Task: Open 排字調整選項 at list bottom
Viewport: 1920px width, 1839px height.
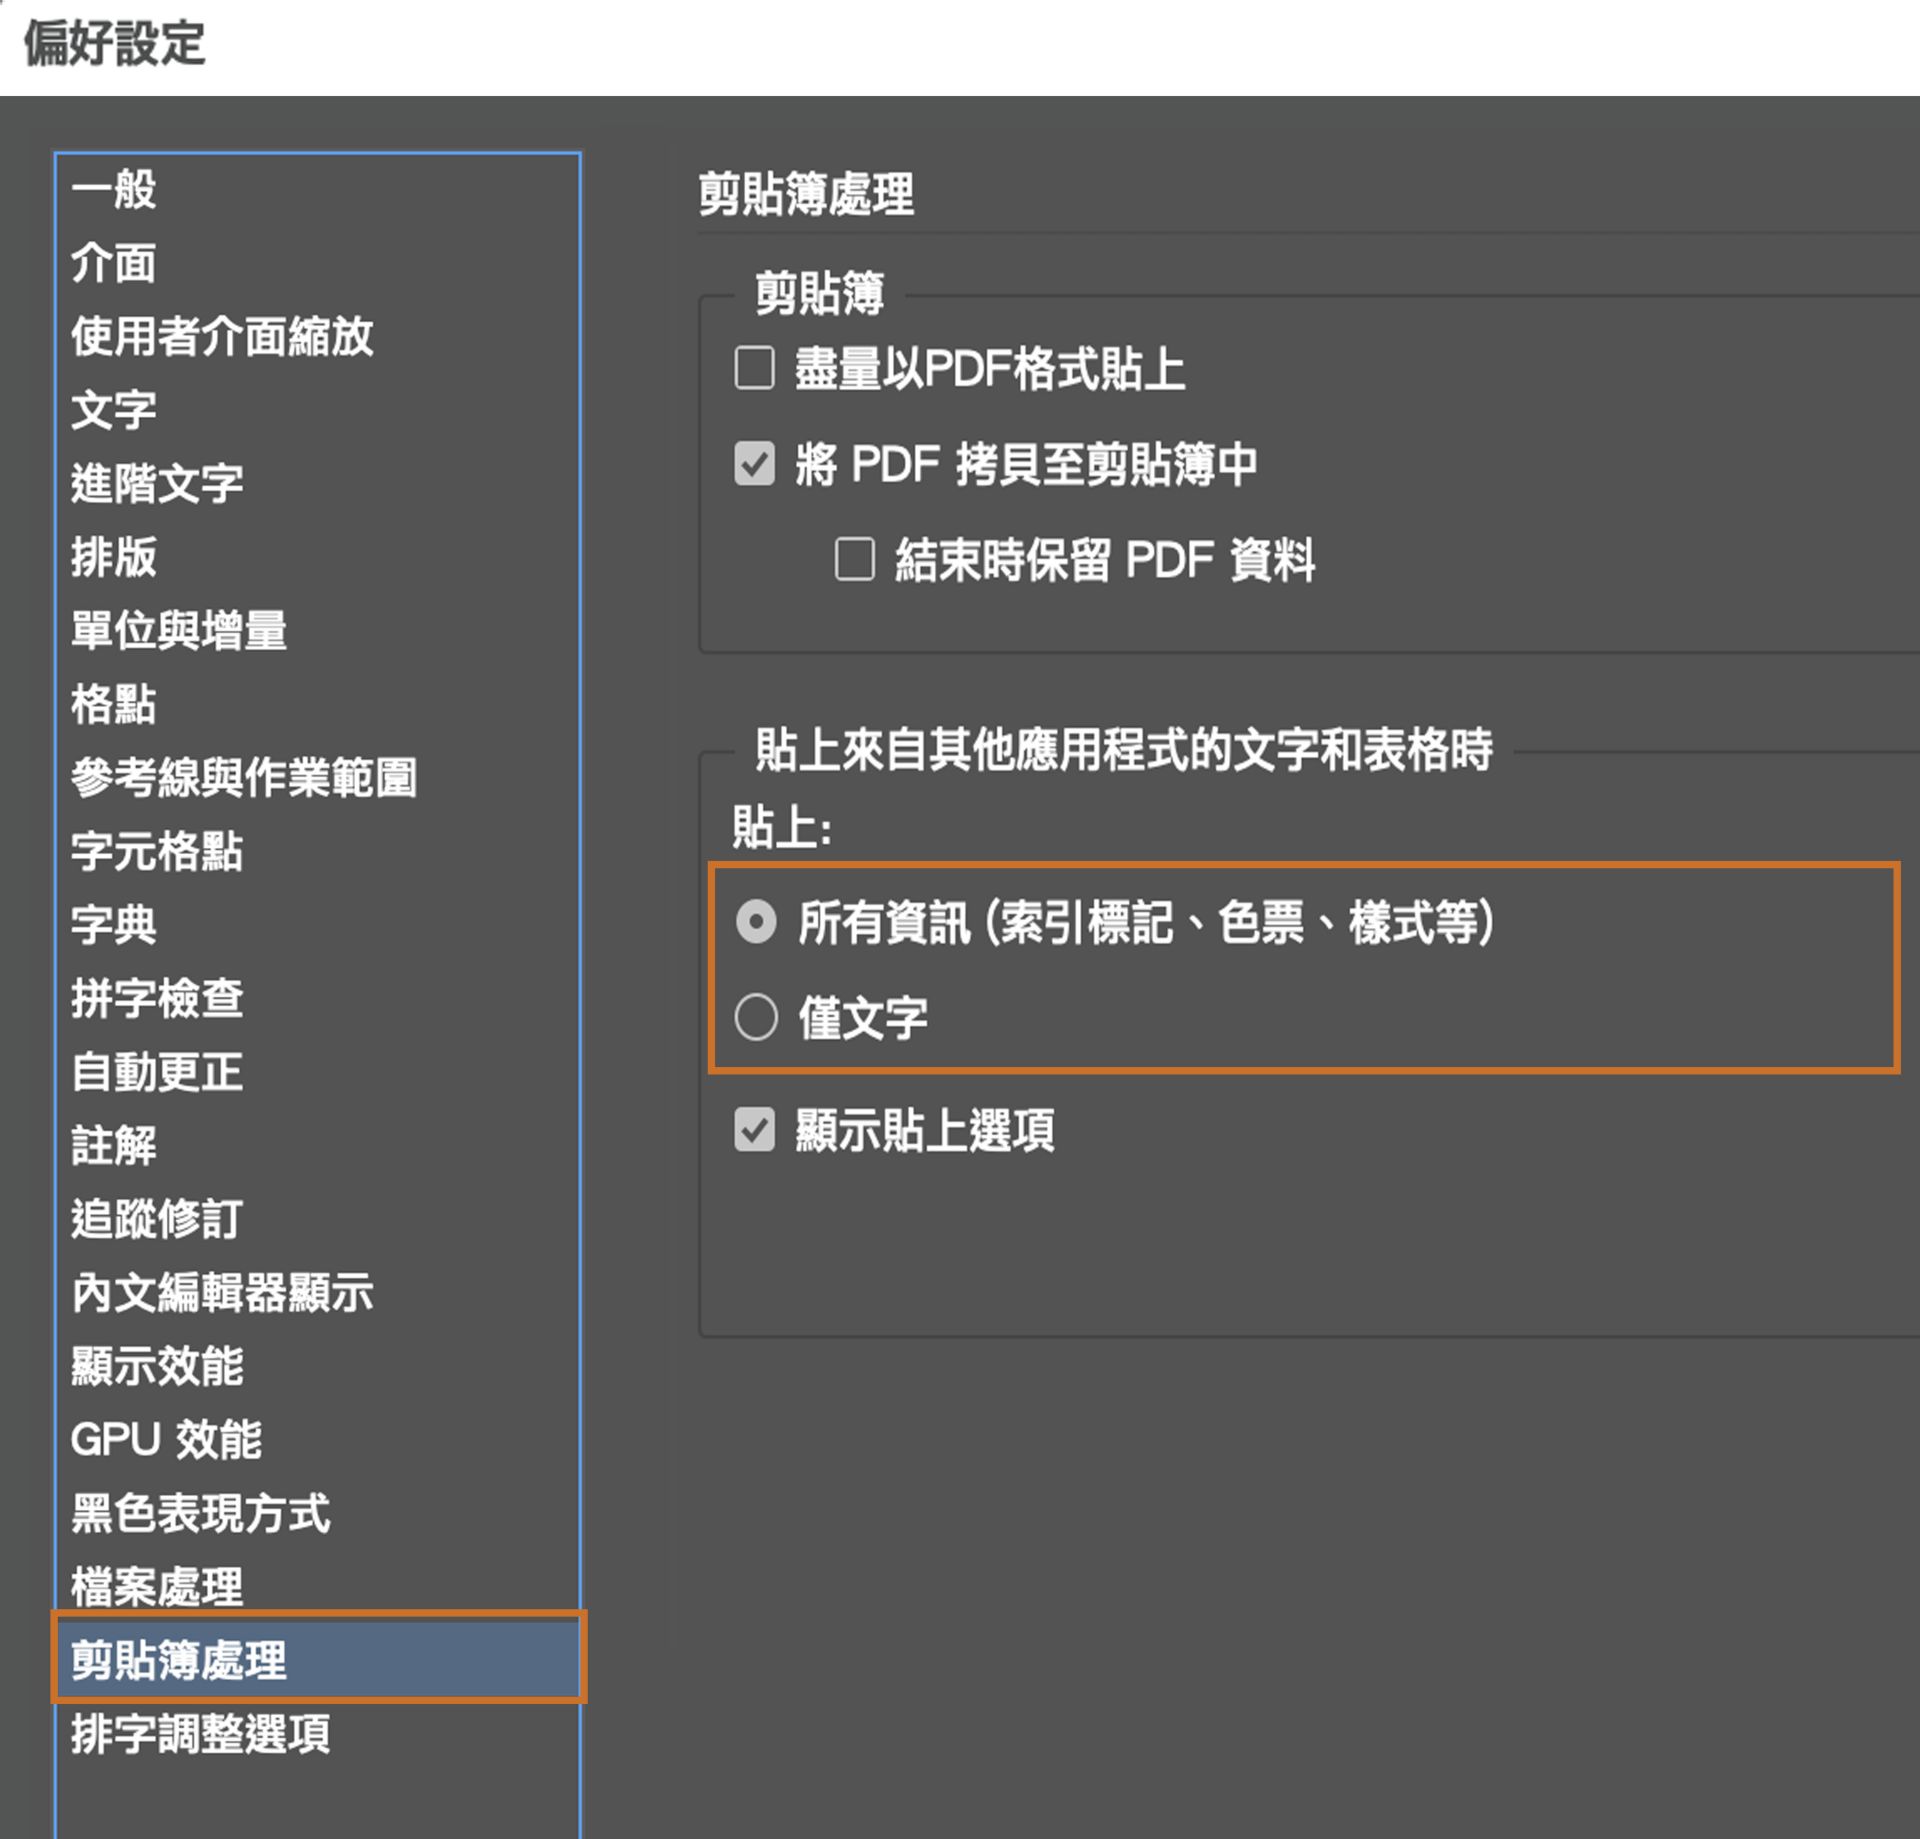Action: click(x=202, y=1734)
